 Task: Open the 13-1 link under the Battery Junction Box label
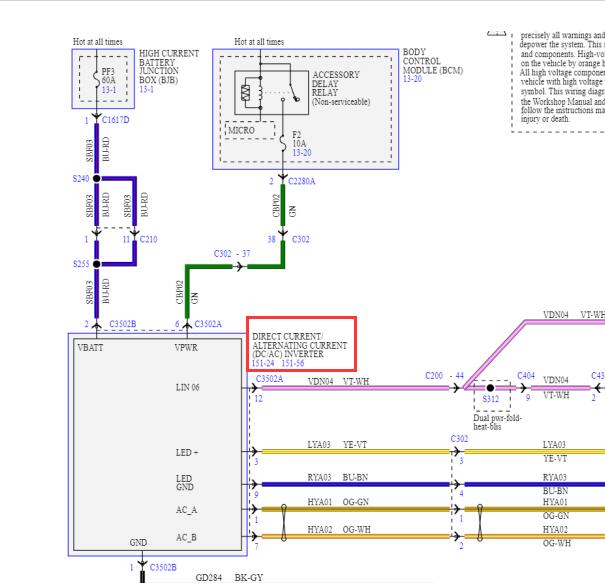pyautogui.click(x=146, y=90)
